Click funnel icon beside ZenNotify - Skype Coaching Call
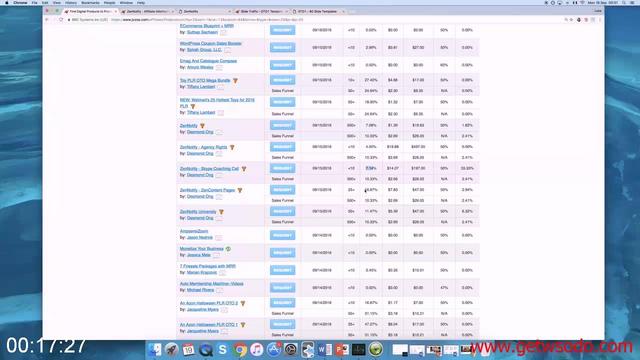The image size is (640, 360). click(244, 169)
